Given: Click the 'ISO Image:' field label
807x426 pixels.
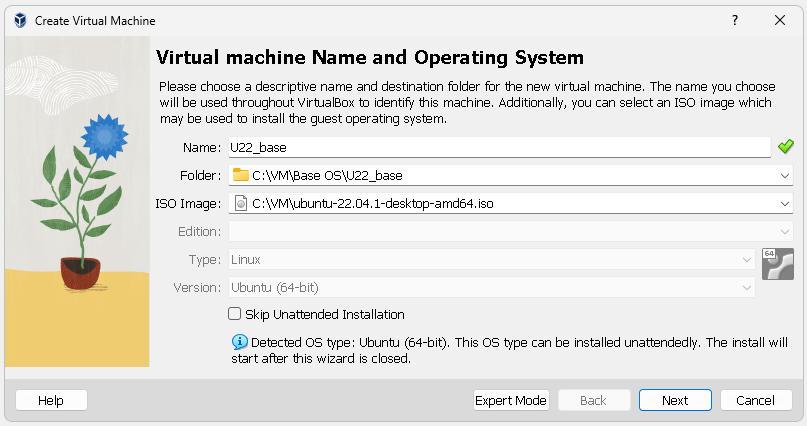Looking at the screenshot, I should tap(188, 204).
